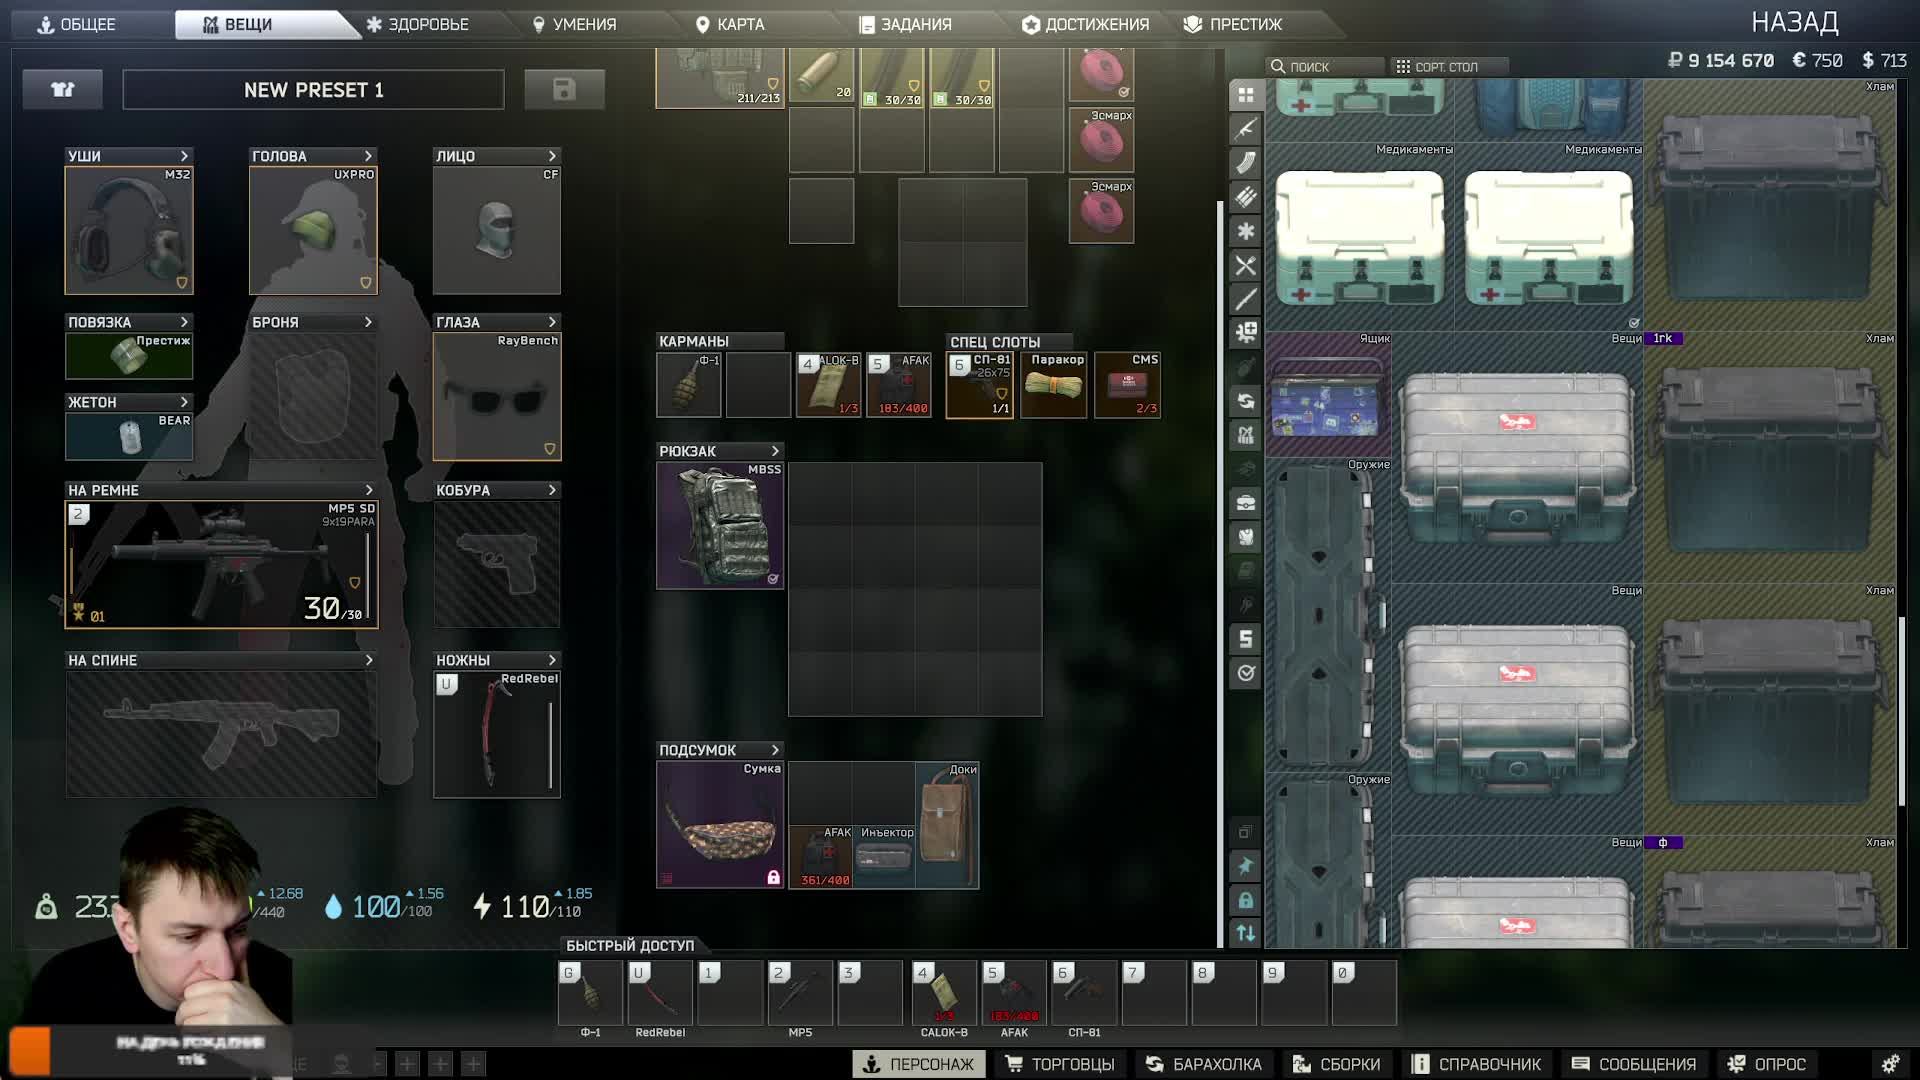The height and width of the screenshot is (1080, 1920).
Task: Select the ammo rounds filter icon
Action: [1245, 197]
